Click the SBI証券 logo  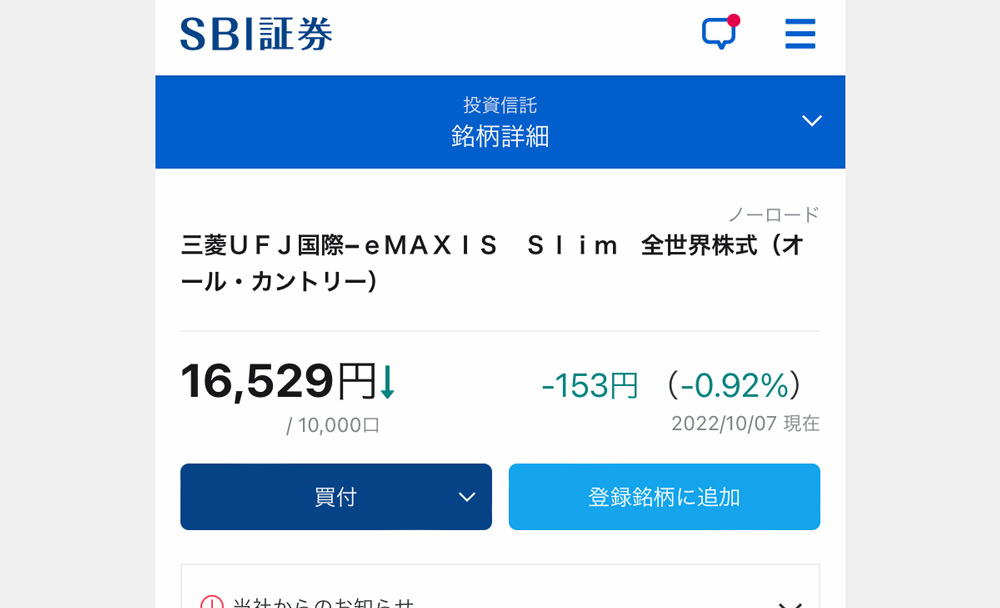pos(256,34)
